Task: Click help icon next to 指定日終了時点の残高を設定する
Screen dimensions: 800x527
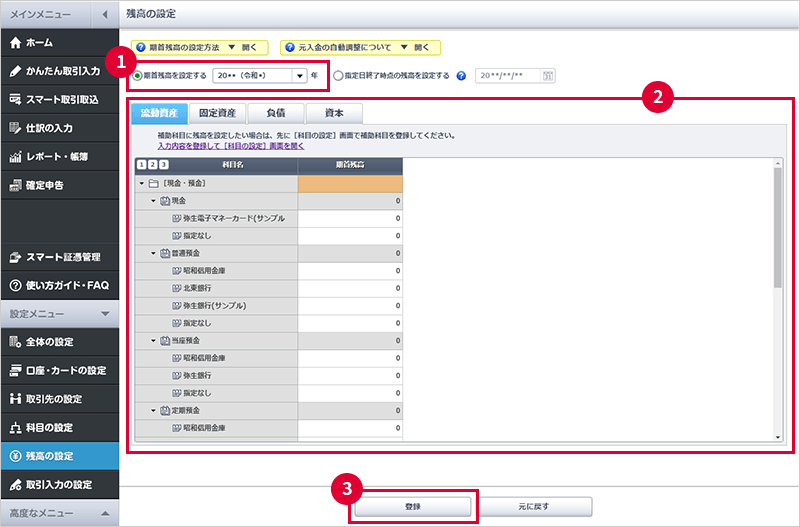Action: coord(461,75)
